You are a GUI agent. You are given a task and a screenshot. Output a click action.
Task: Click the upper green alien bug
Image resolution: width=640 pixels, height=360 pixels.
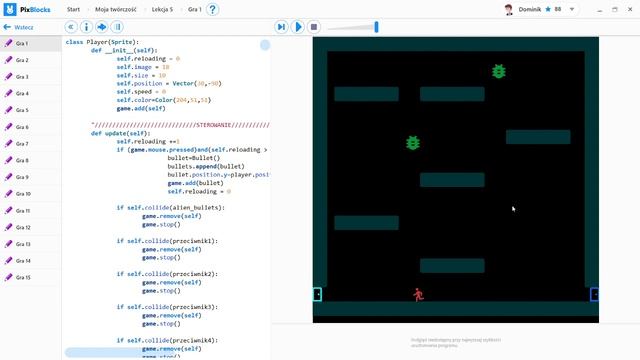(x=498, y=71)
